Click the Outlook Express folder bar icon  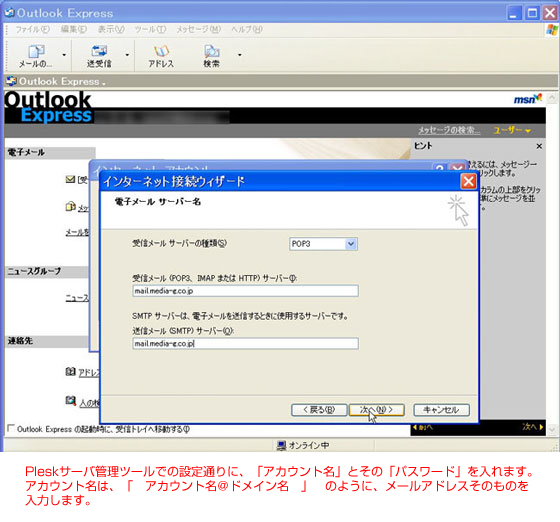click(x=11, y=81)
